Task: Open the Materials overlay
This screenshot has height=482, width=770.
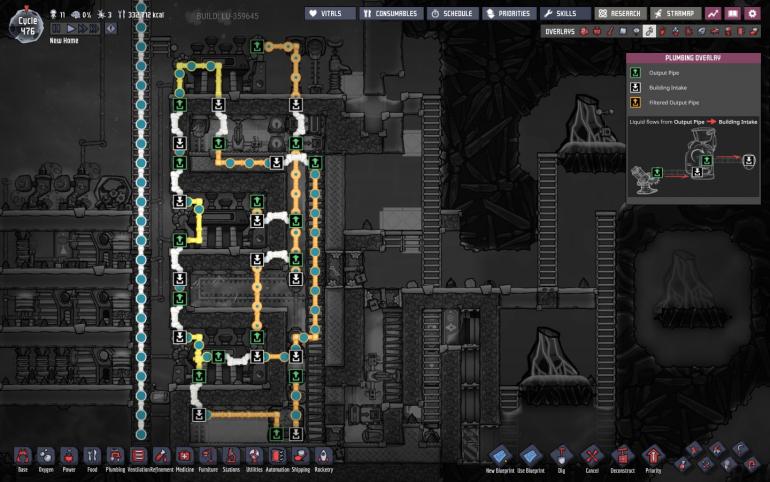Action: tap(623, 31)
